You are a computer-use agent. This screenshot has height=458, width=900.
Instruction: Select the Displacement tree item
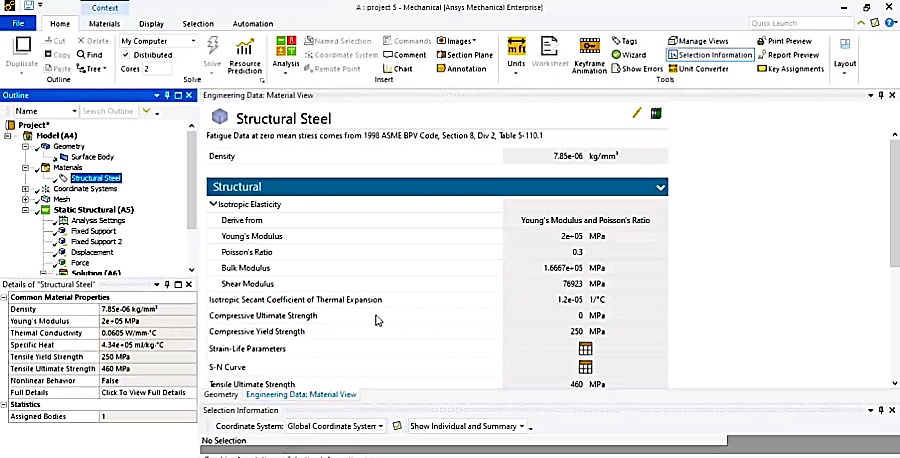point(92,253)
